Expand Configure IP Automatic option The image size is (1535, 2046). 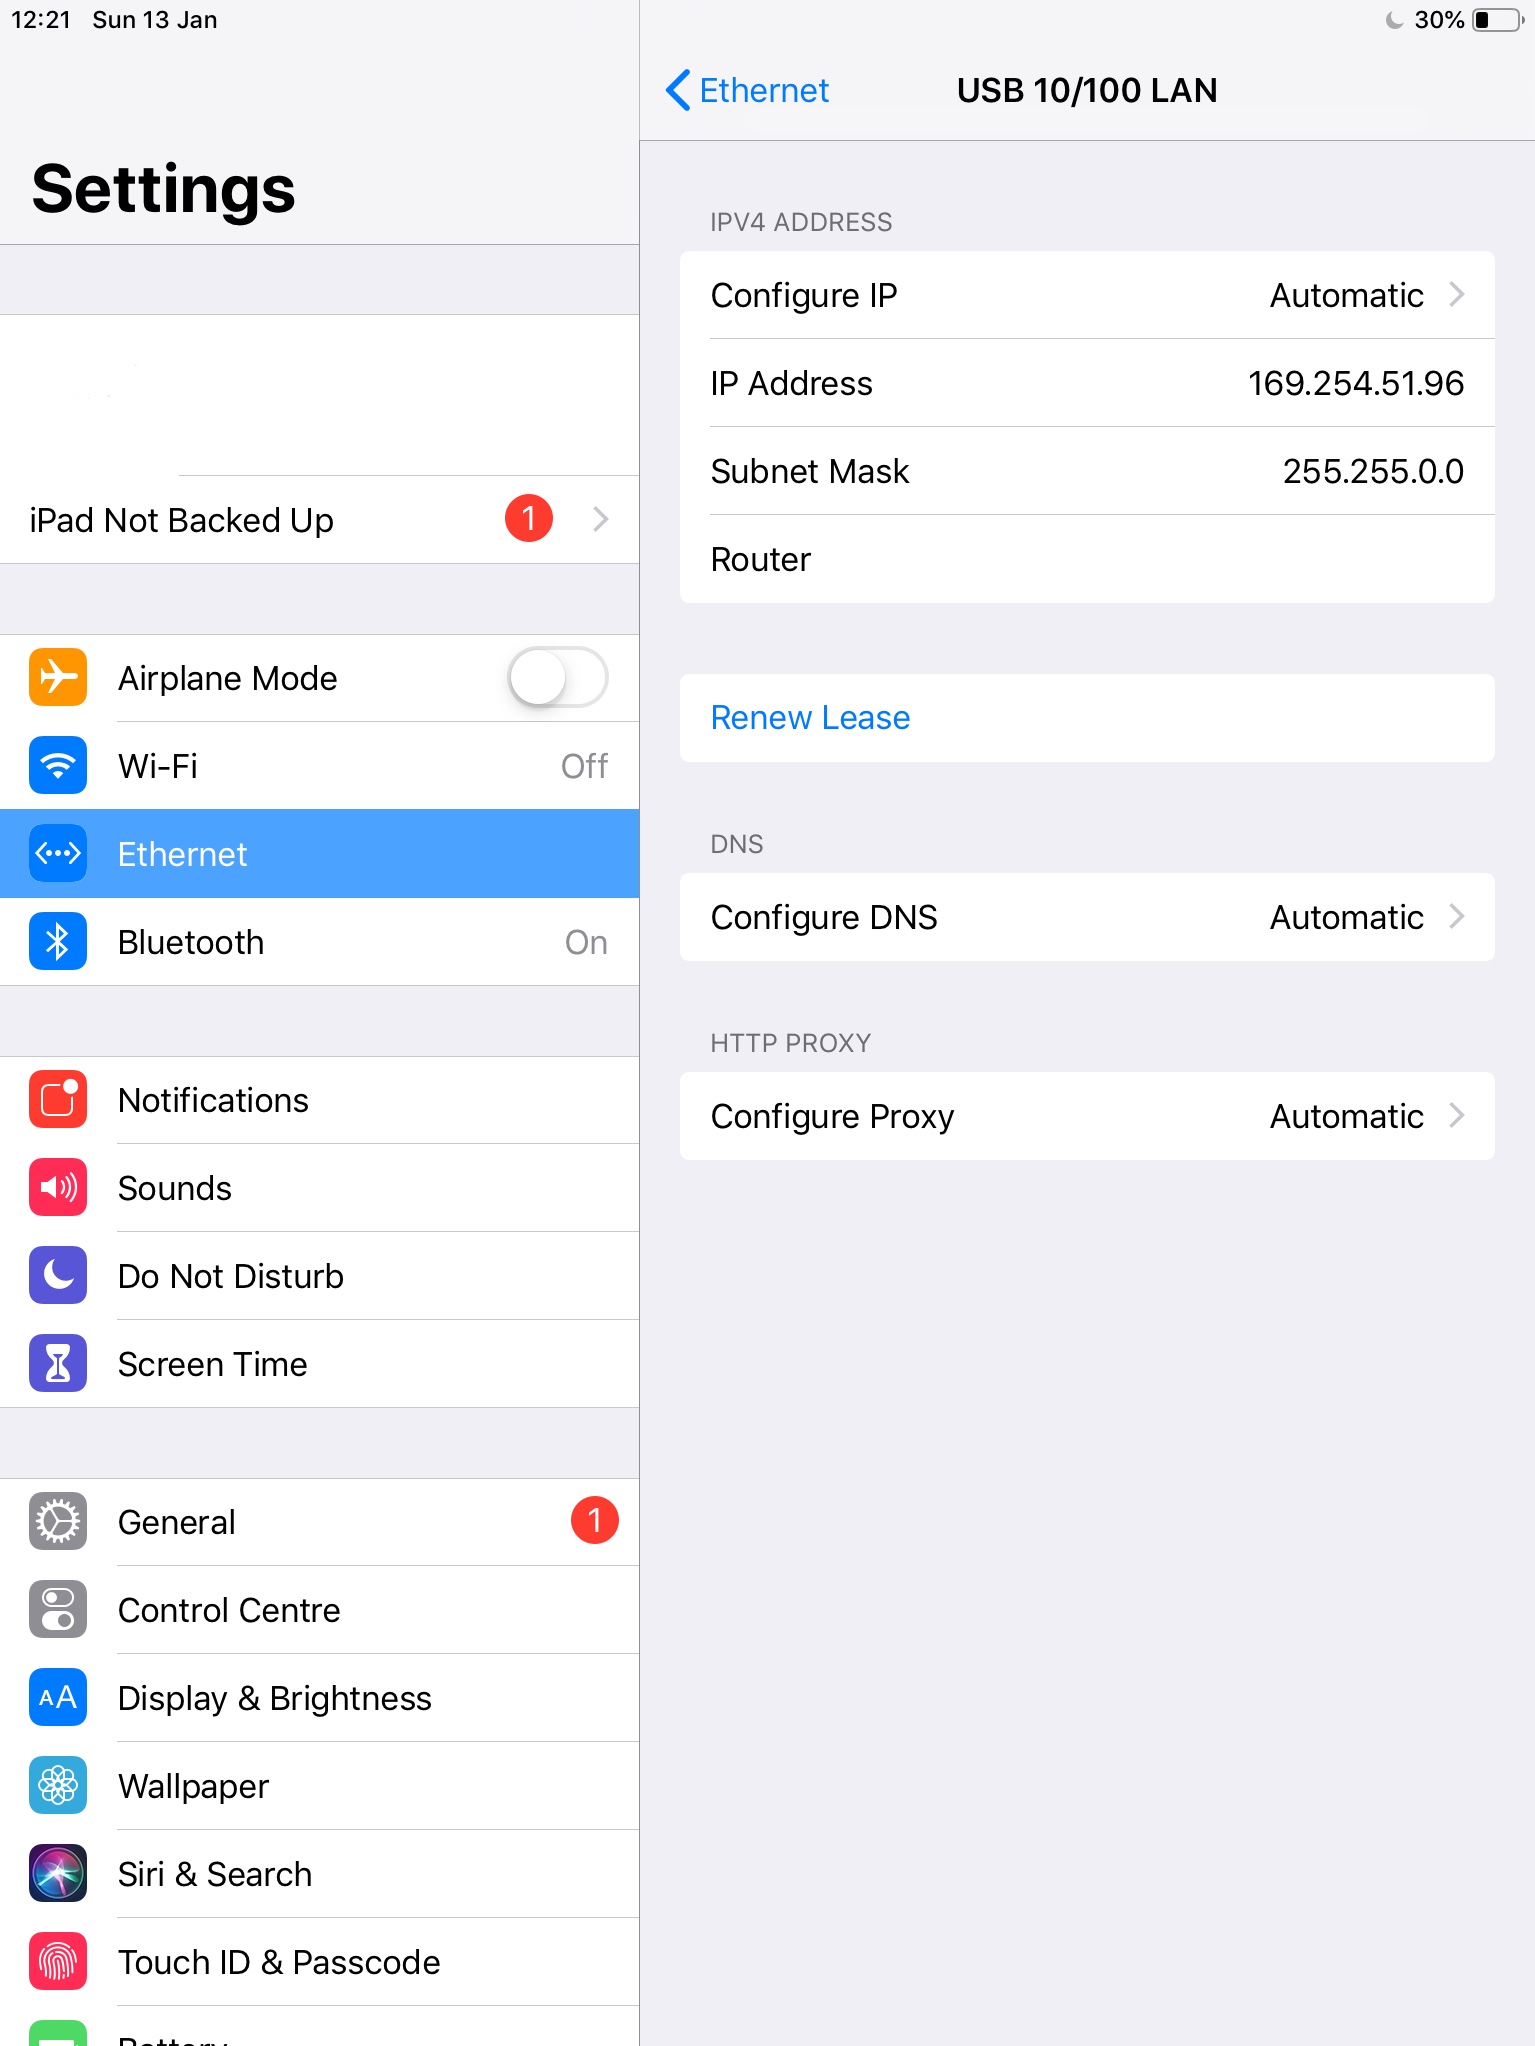pyautogui.click(x=1087, y=295)
